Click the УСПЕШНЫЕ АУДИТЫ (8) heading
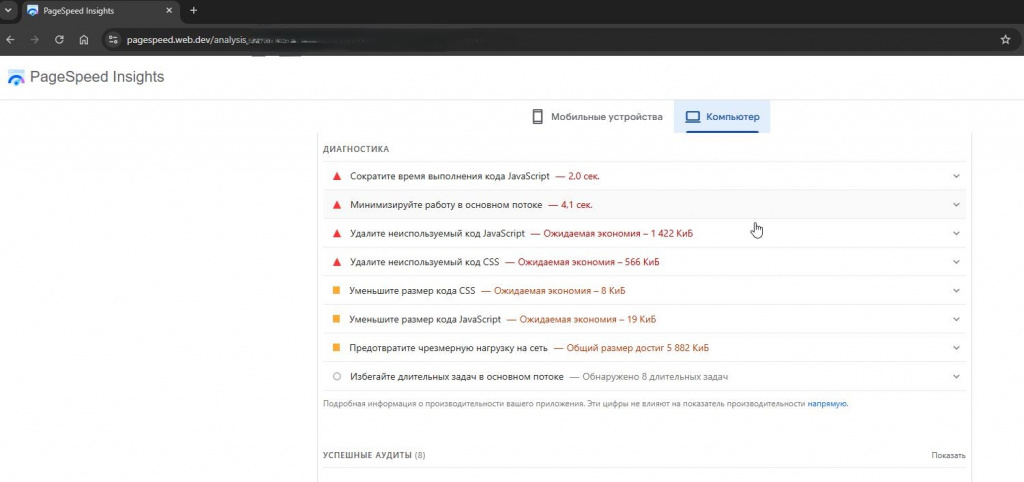Viewport: 1024px width, 482px height. coord(374,455)
